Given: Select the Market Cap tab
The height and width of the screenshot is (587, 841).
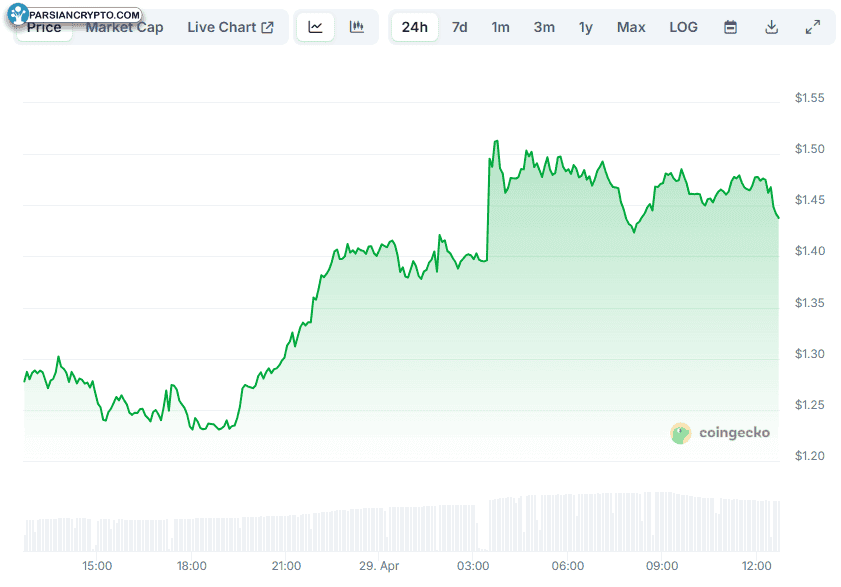Looking at the screenshot, I should tap(124, 27).
